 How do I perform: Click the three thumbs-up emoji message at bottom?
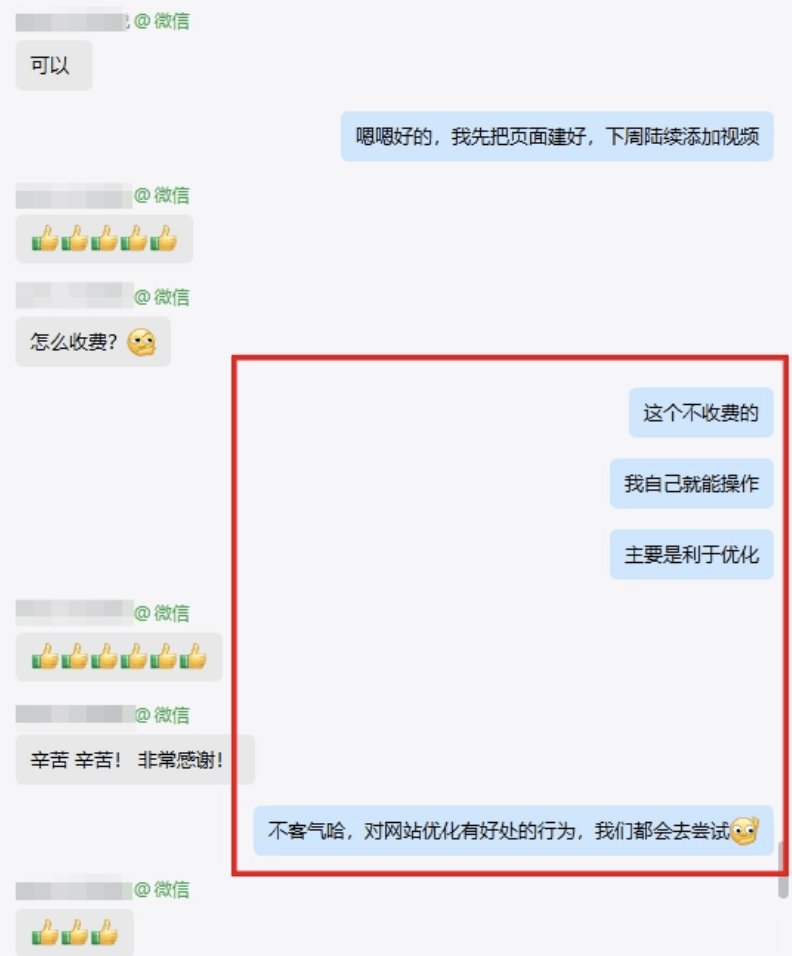tap(74, 932)
